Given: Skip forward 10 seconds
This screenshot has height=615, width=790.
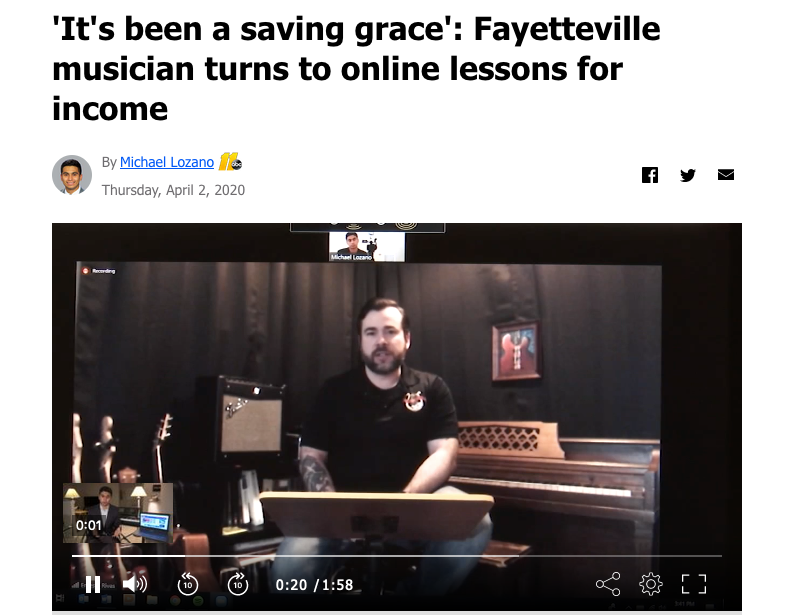Looking at the screenshot, I should (x=238, y=584).
